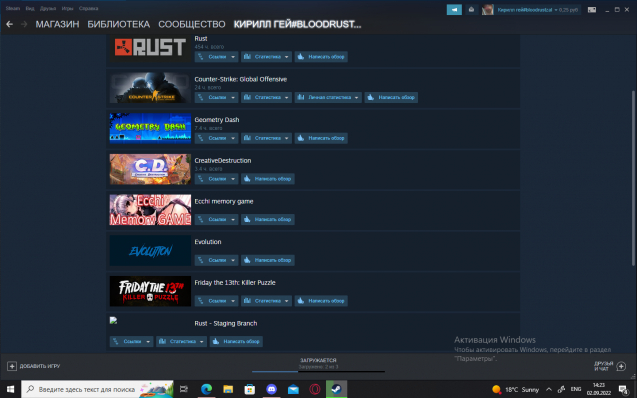This screenshot has width=637, height=398.
Task: Open the Справка menu
Action: pos(88,9)
